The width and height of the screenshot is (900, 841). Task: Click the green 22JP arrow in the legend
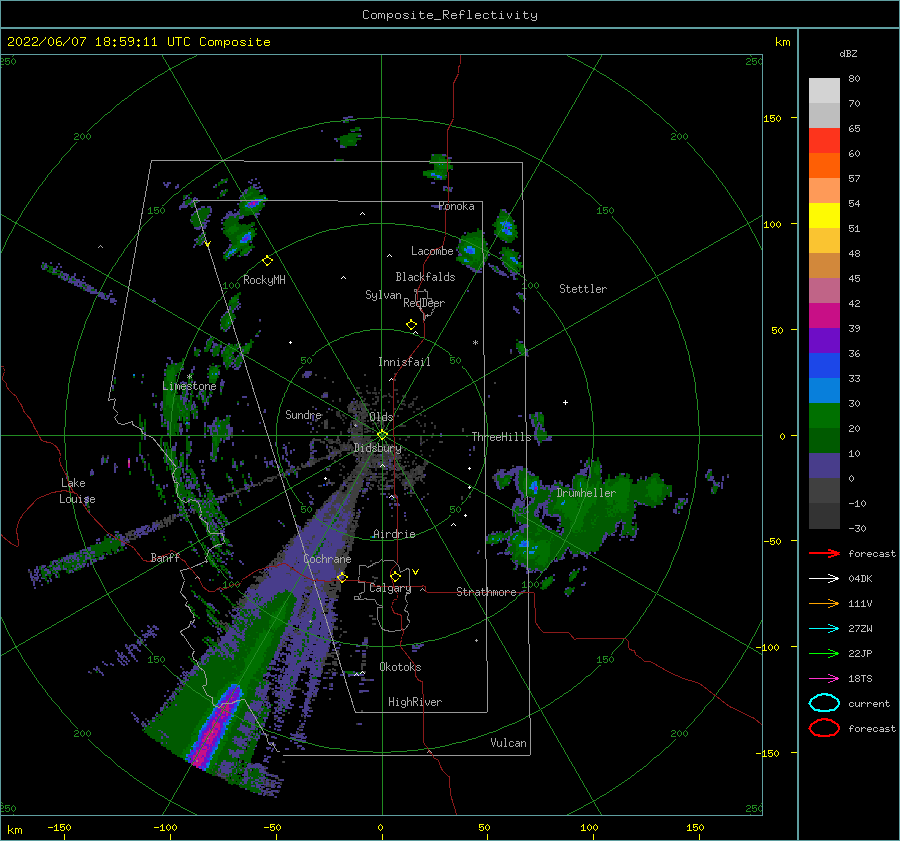point(824,653)
